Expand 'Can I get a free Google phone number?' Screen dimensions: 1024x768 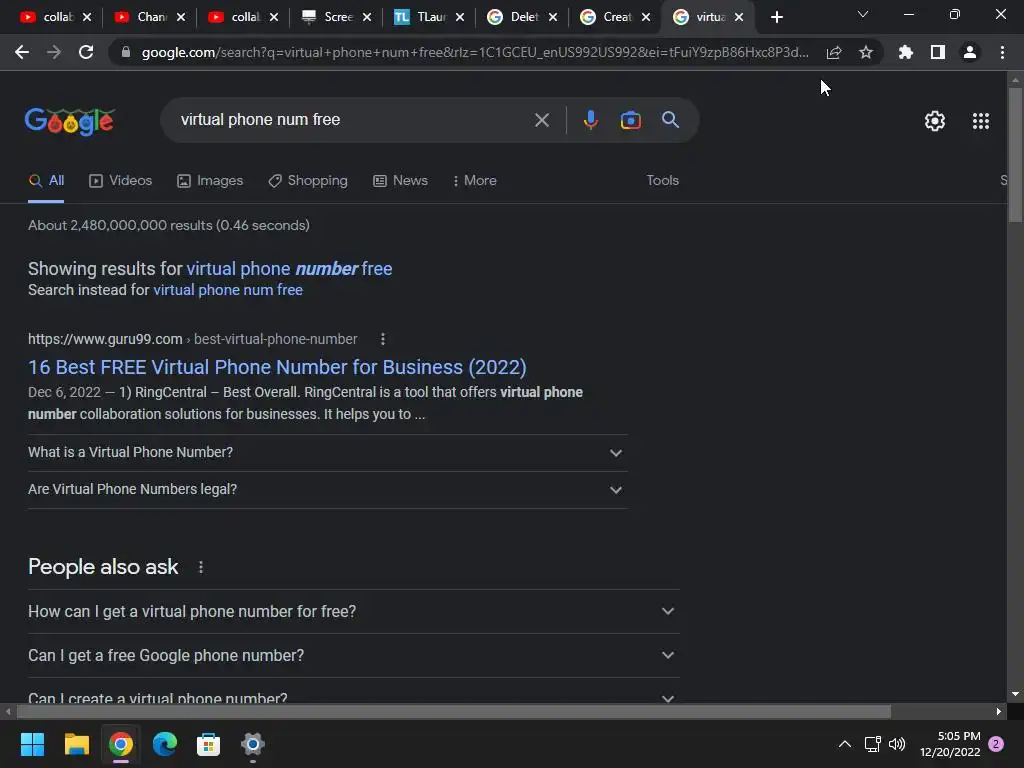click(353, 655)
